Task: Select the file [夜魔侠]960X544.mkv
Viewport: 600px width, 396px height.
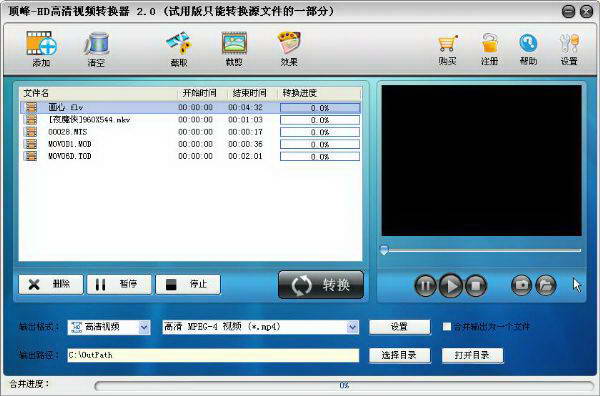Action: coord(89,120)
